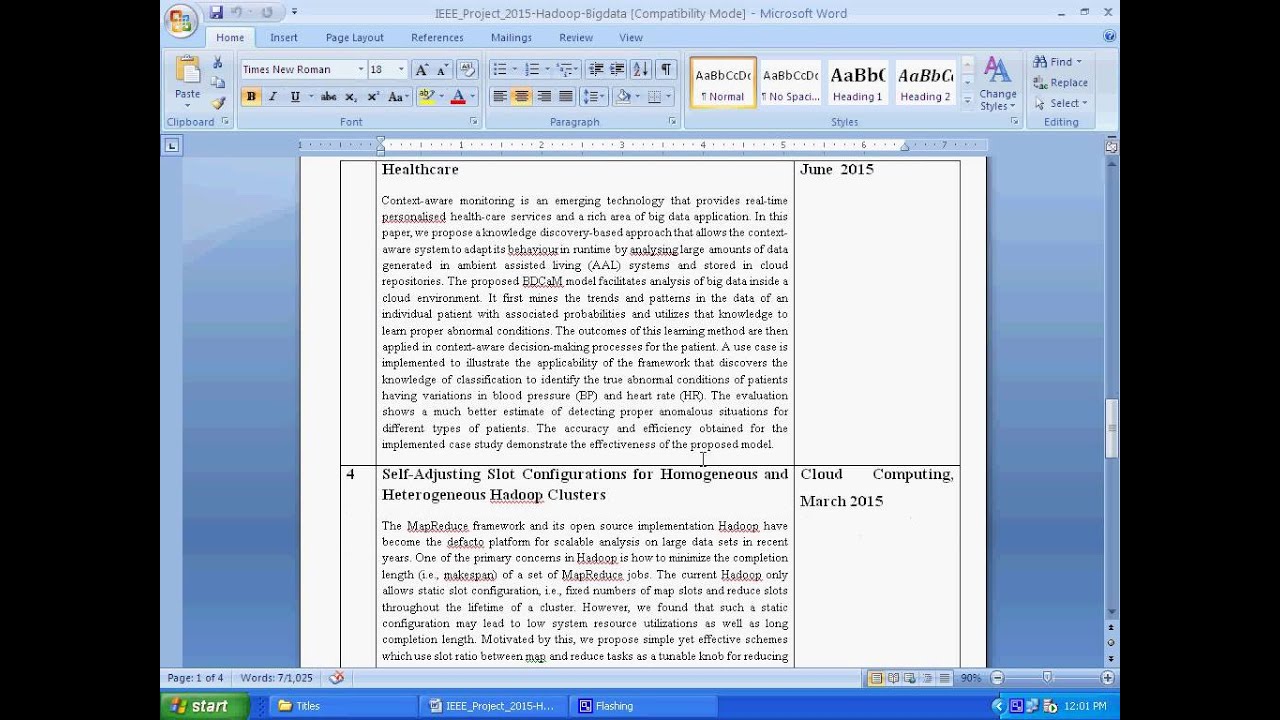The image size is (1280, 720).
Task: Cut the selection with the scissors icon
Action: (x=218, y=63)
